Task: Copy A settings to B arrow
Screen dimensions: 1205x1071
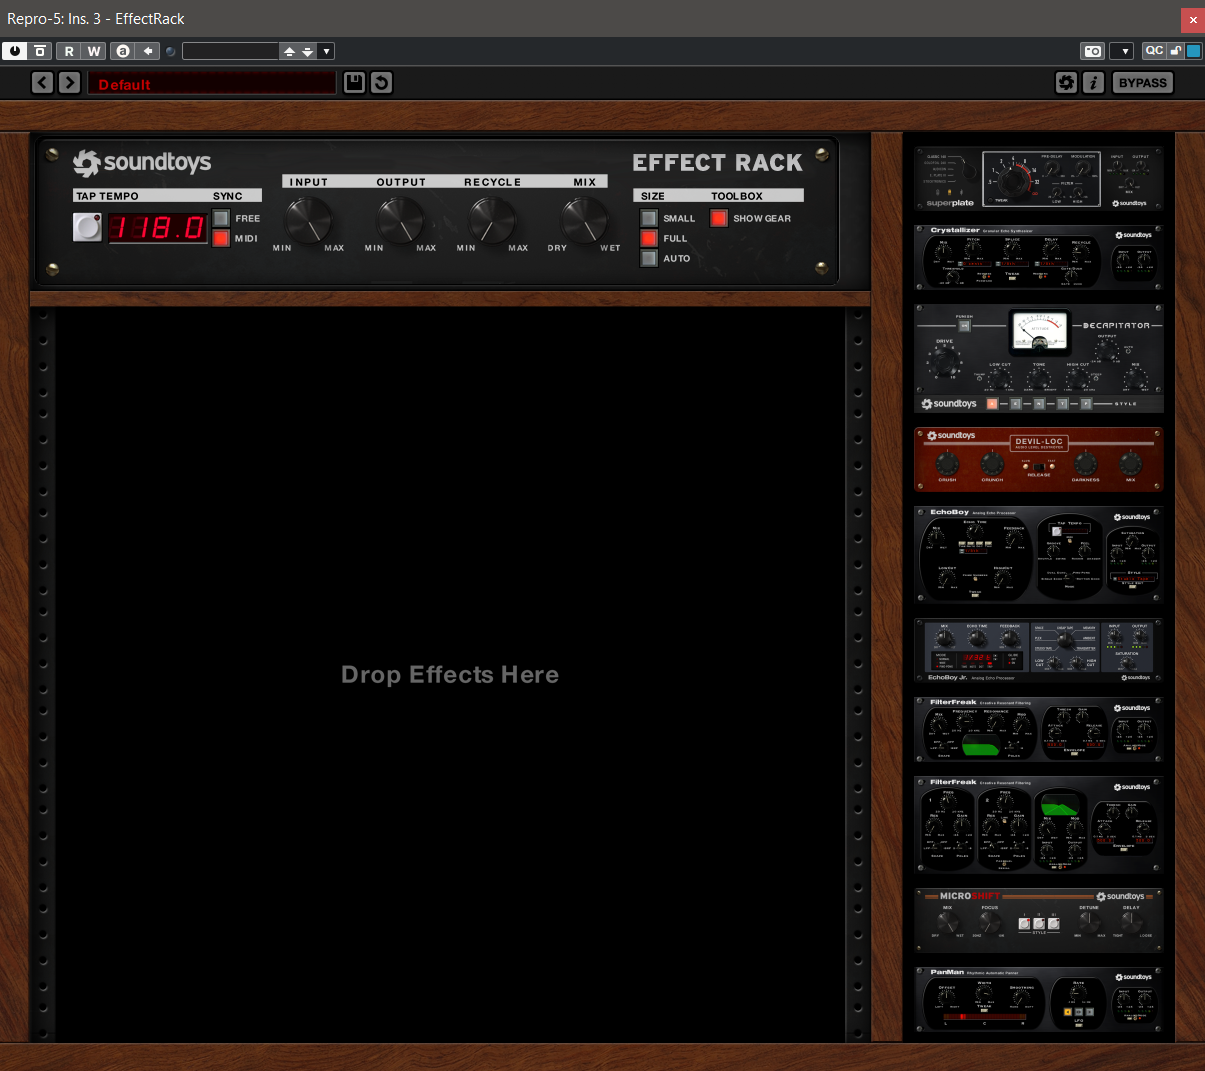Action: (148, 51)
